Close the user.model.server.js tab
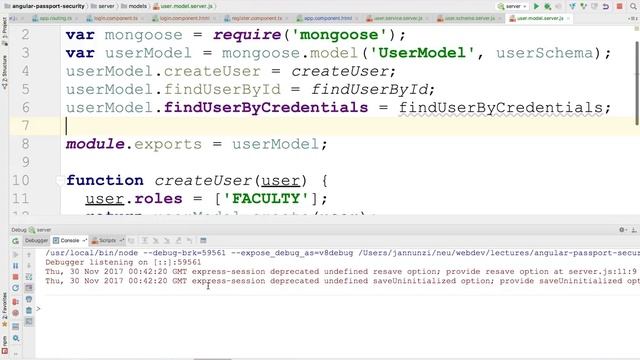 [568, 18]
